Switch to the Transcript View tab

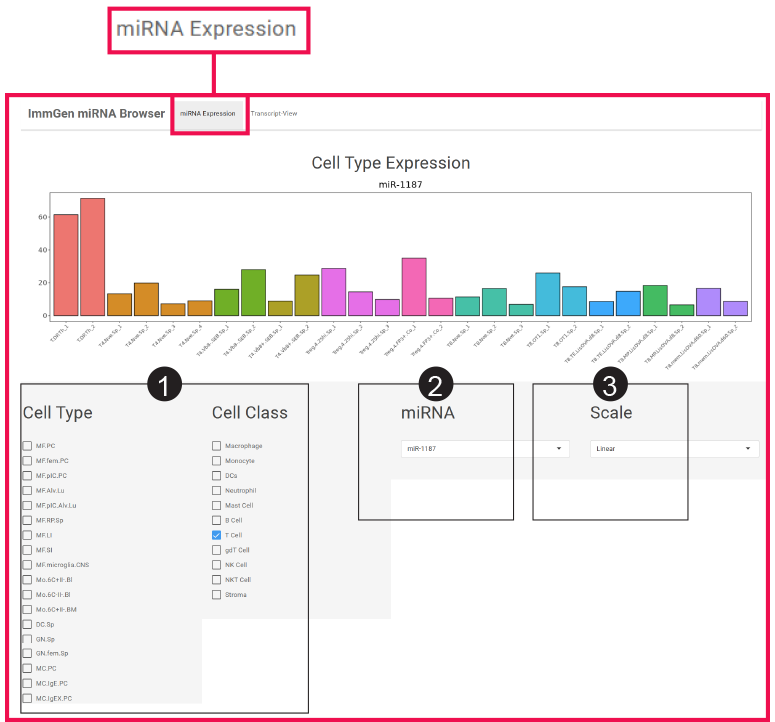click(x=274, y=114)
